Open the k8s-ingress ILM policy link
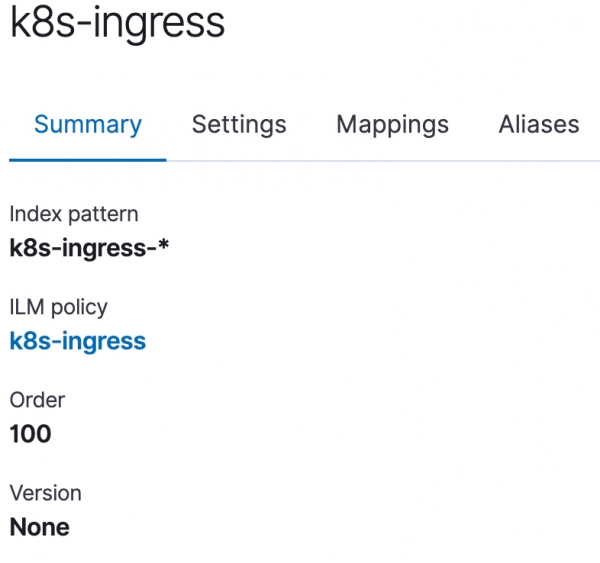 click(78, 341)
